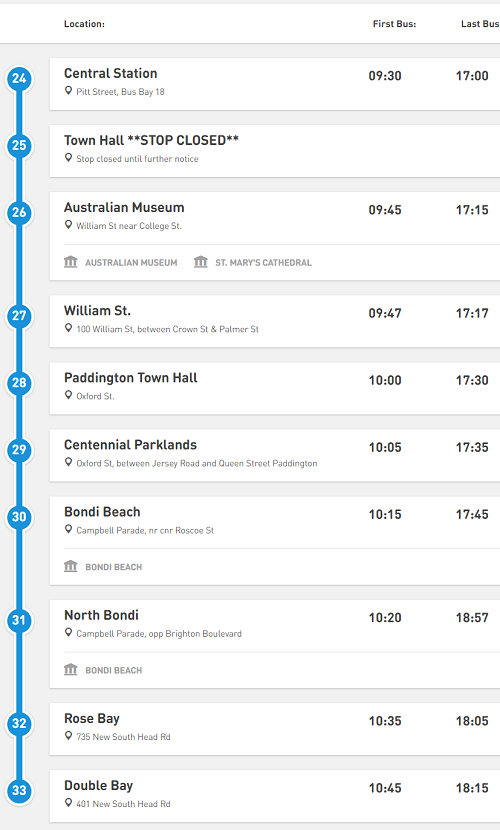Click the map pin beside Oxford St.

[68, 395]
